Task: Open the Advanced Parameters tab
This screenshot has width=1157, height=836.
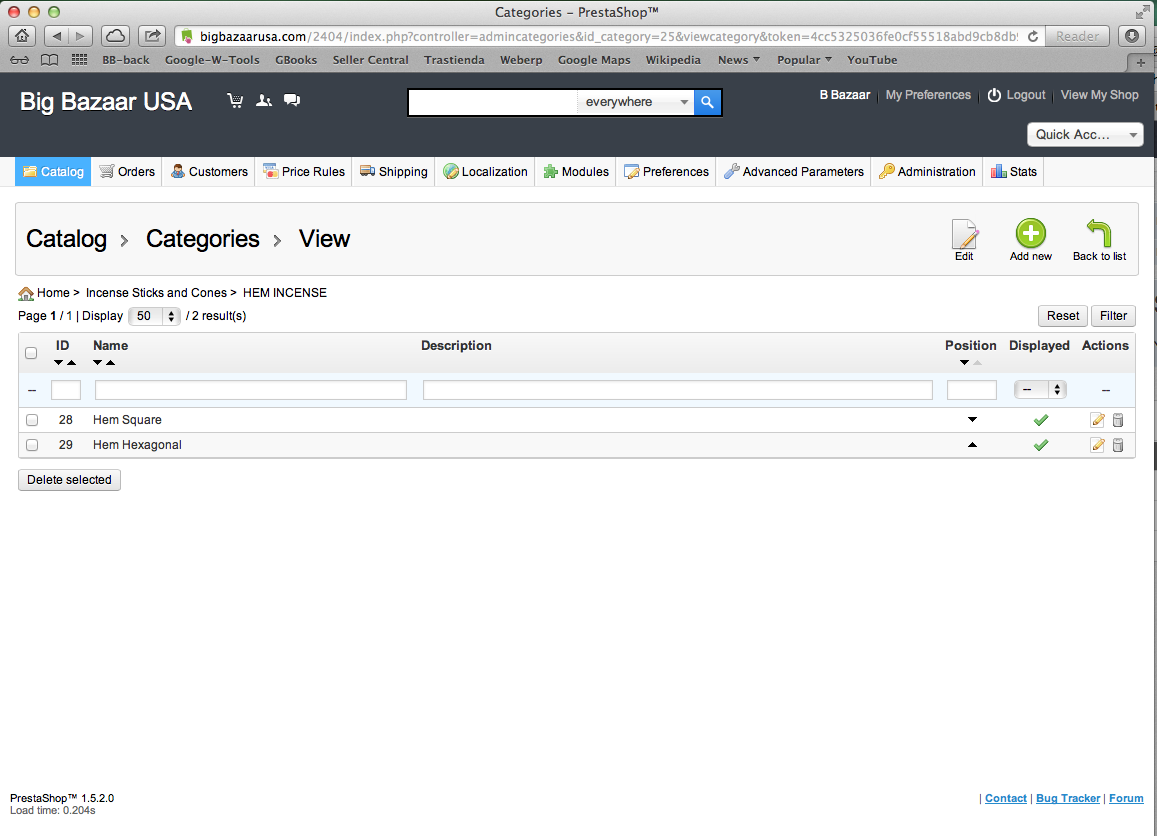Action: 793,171
